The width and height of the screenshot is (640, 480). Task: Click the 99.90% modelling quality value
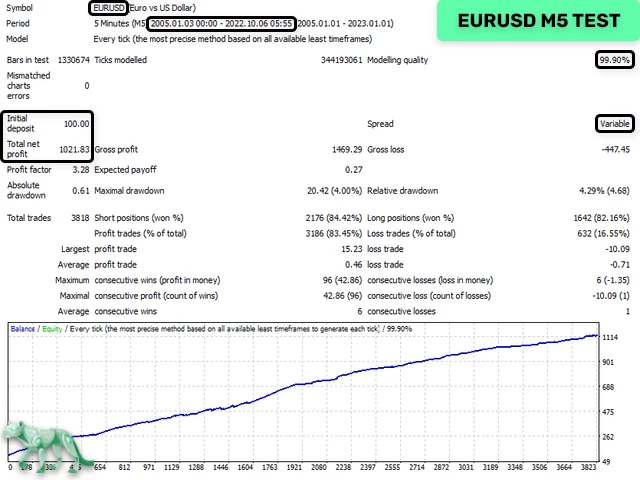[x=612, y=60]
